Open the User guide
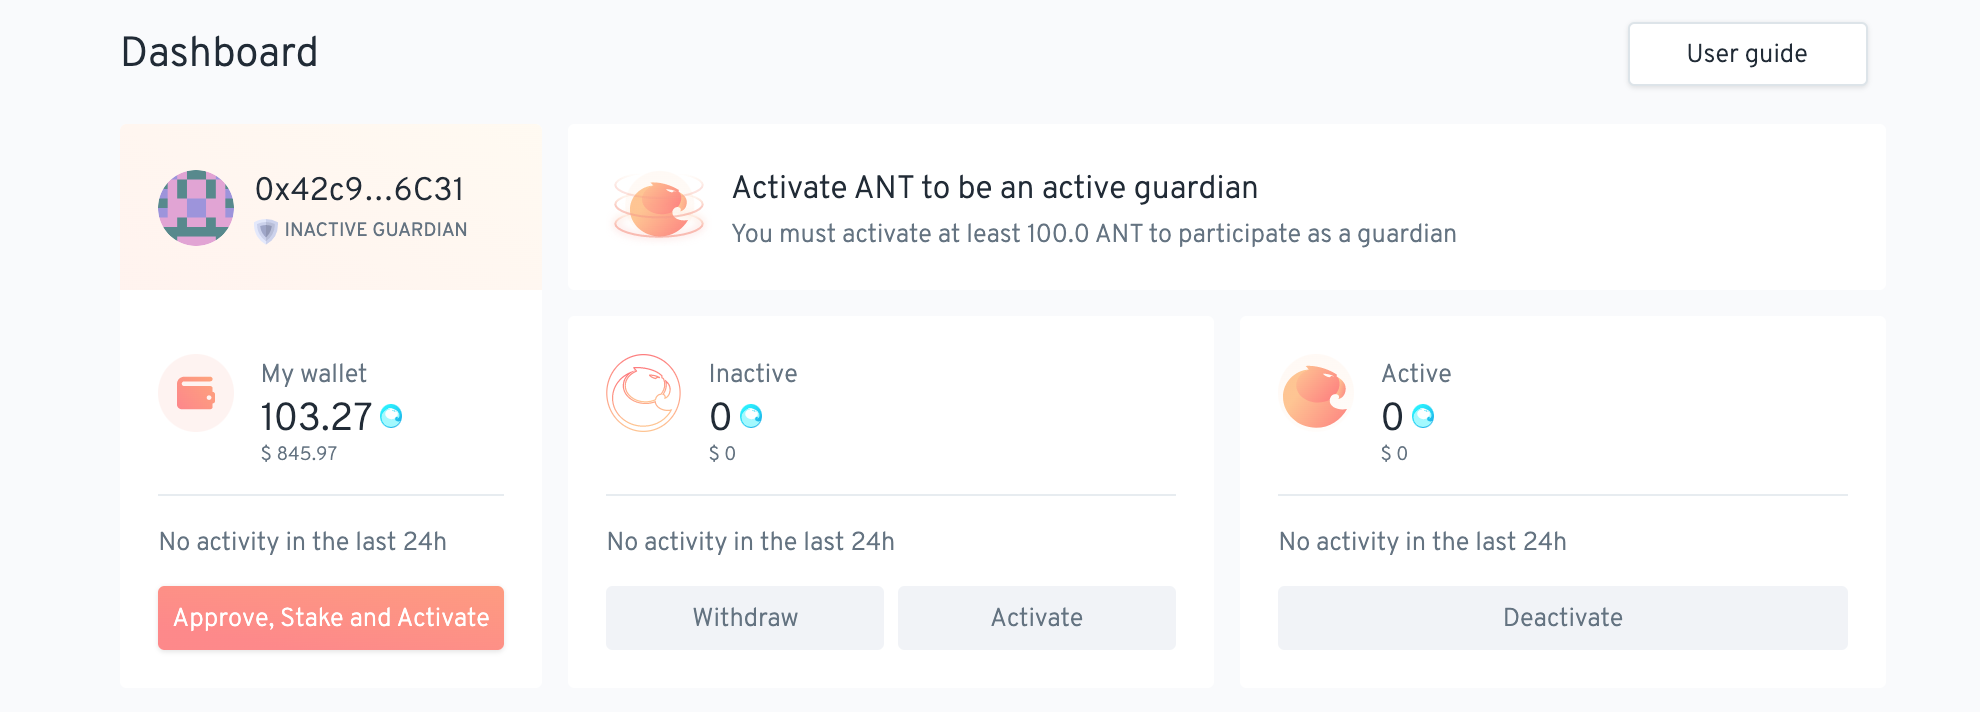 click(x=1747, y=54)
